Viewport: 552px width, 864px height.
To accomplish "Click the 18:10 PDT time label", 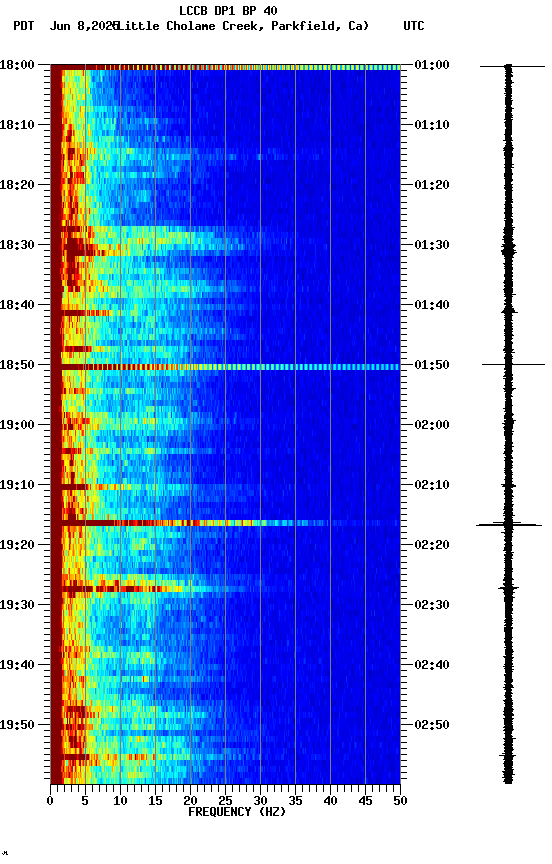I will click(x=17, y=125).
